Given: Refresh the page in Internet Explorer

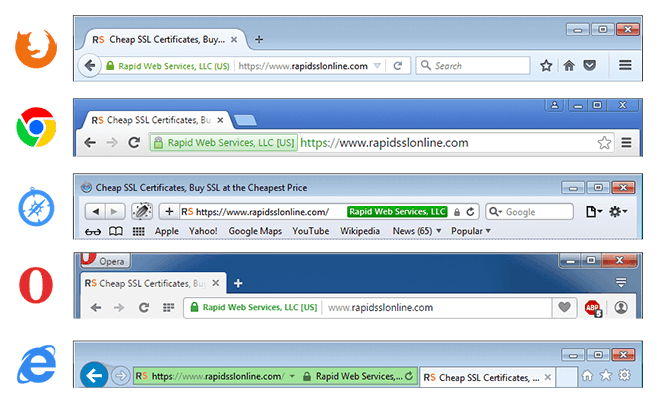Looking at the screenshot, I should (x=409, y=376).
